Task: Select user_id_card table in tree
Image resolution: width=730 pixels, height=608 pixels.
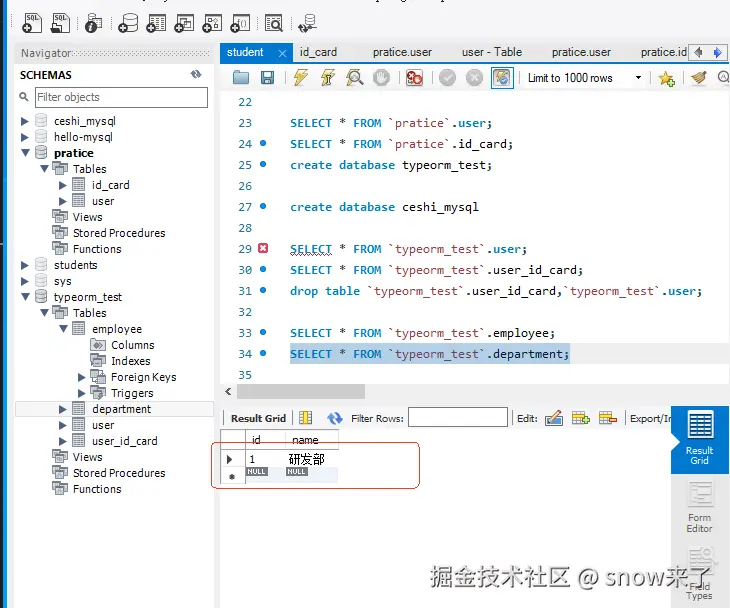Action: click(124, 441)
